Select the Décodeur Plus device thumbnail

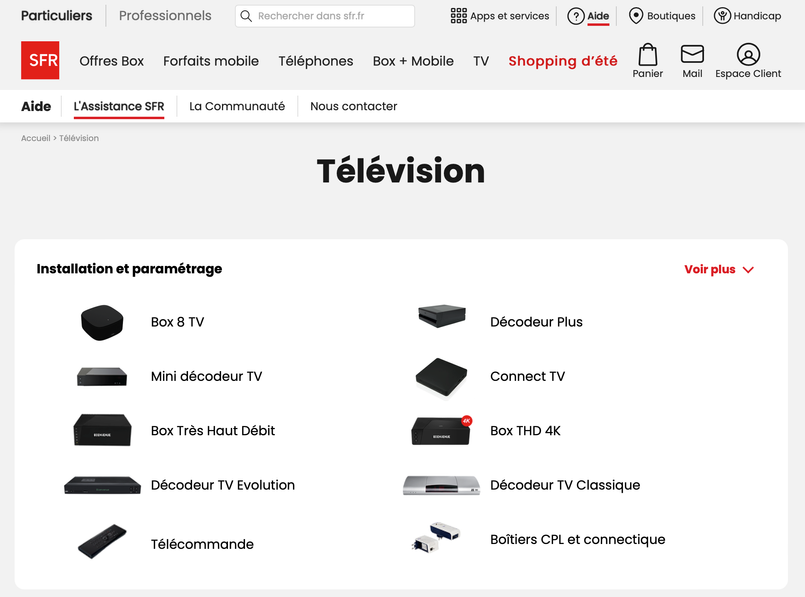pos(442,317)
